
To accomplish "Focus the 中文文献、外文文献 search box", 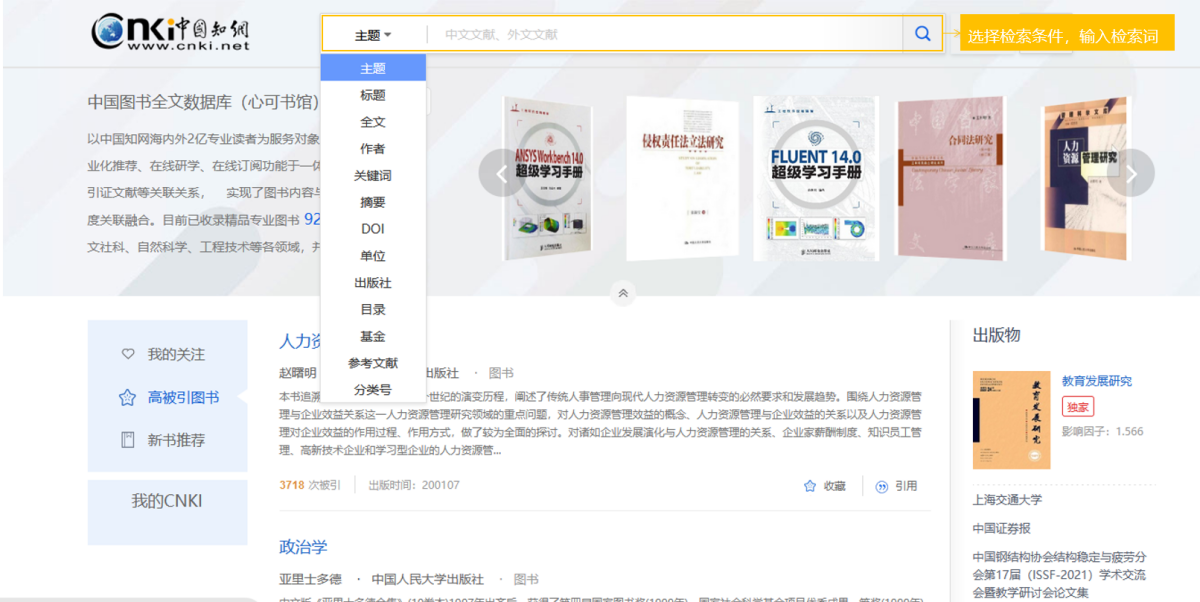I will [x=665, y=35].
